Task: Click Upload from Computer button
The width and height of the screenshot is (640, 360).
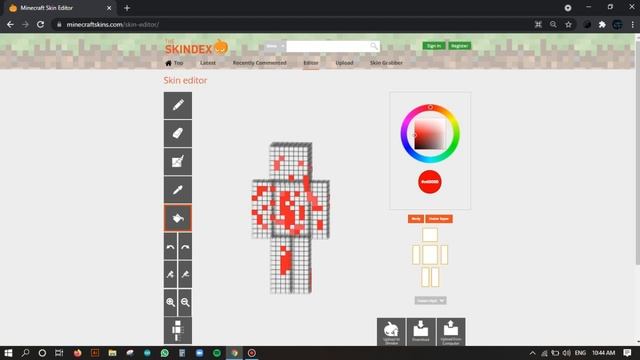Action: pyautogui.click(x=451, y=332)
